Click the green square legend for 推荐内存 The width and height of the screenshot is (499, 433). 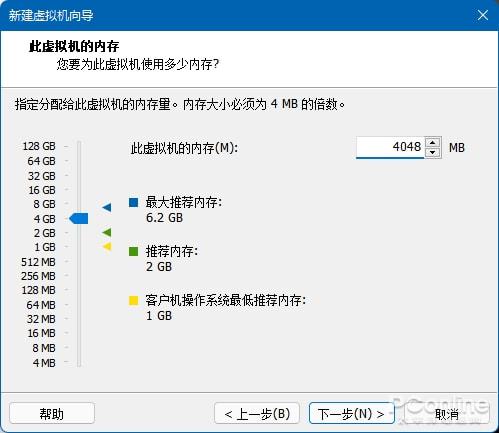click(133, 251)
